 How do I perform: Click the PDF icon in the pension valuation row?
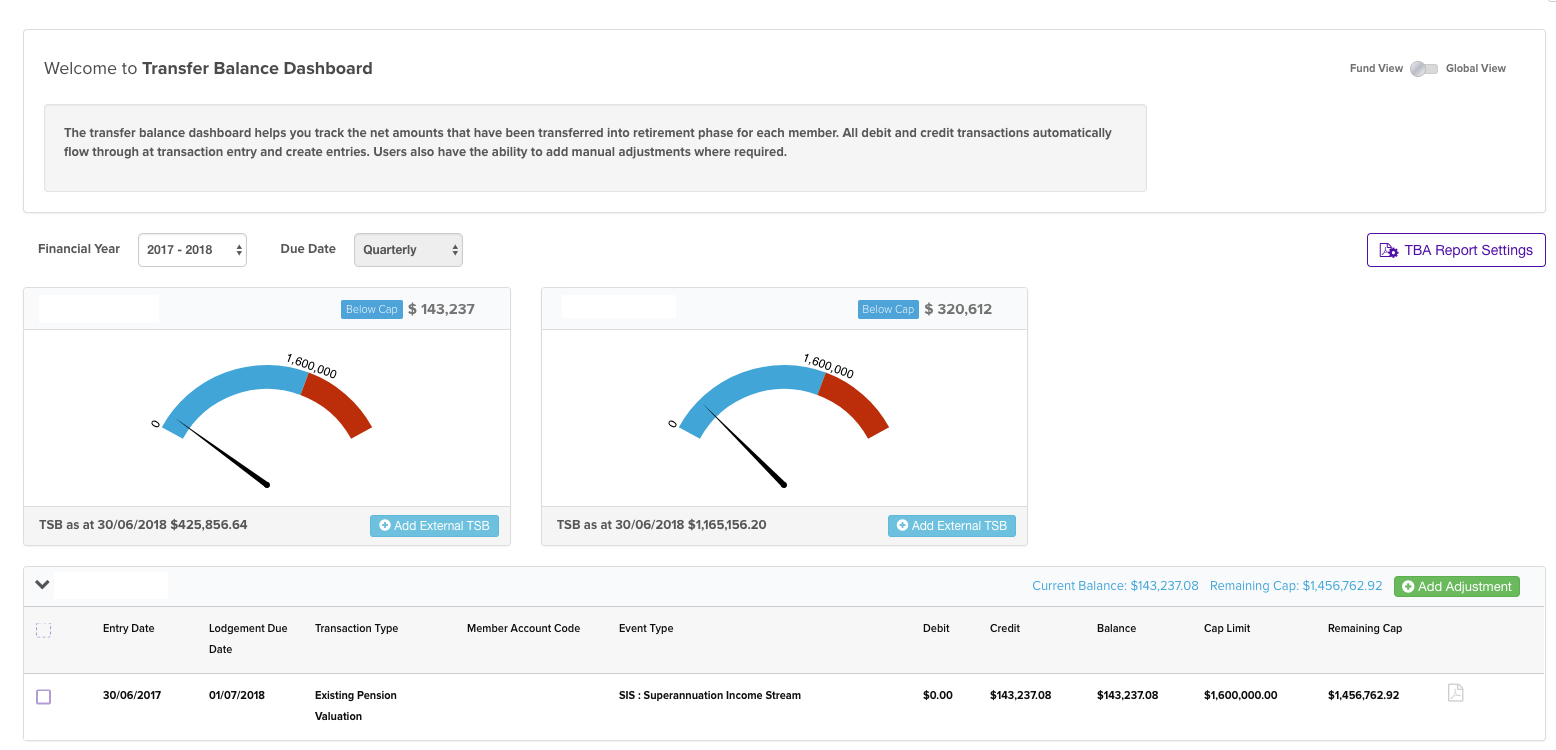[1455, 693]
